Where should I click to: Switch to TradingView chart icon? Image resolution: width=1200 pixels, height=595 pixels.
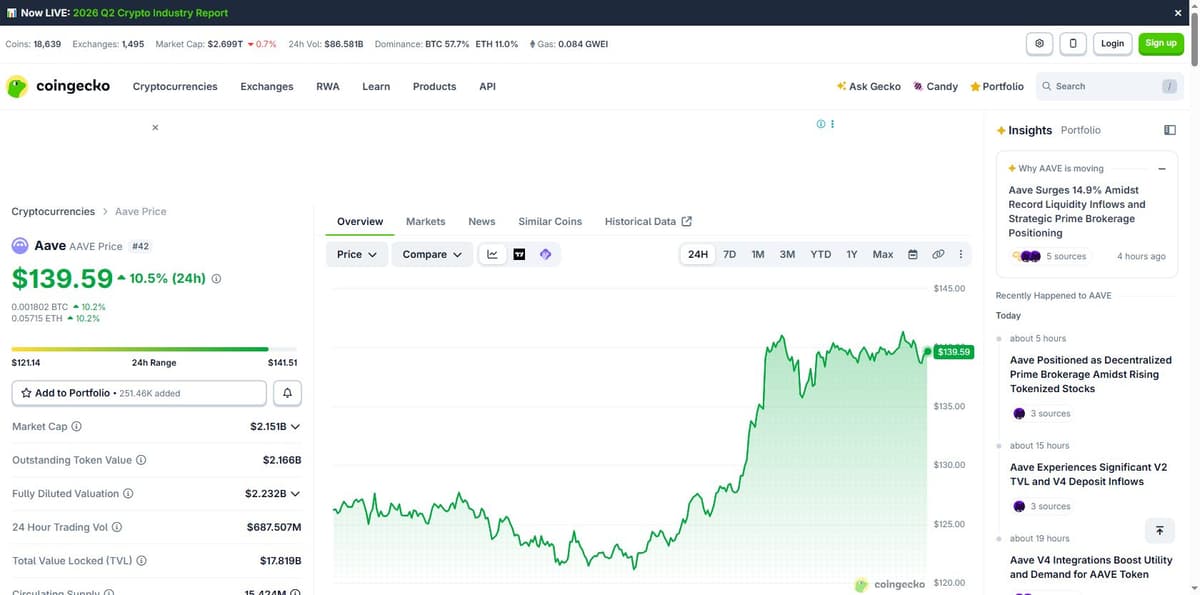coord(519,254)
